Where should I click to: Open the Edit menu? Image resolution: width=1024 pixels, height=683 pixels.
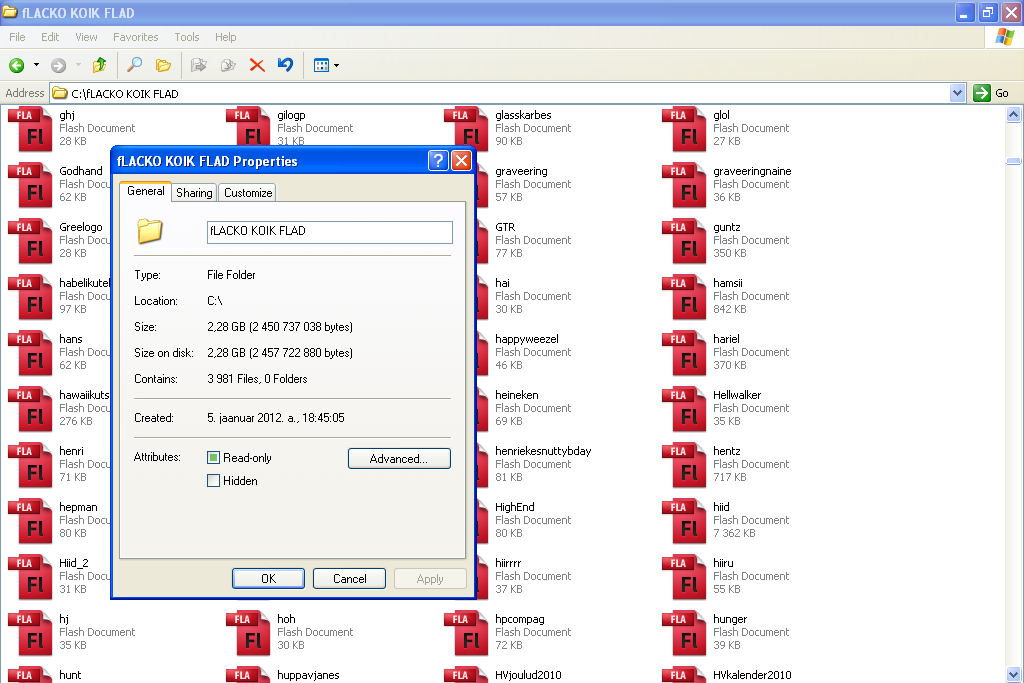pos(50,37)
